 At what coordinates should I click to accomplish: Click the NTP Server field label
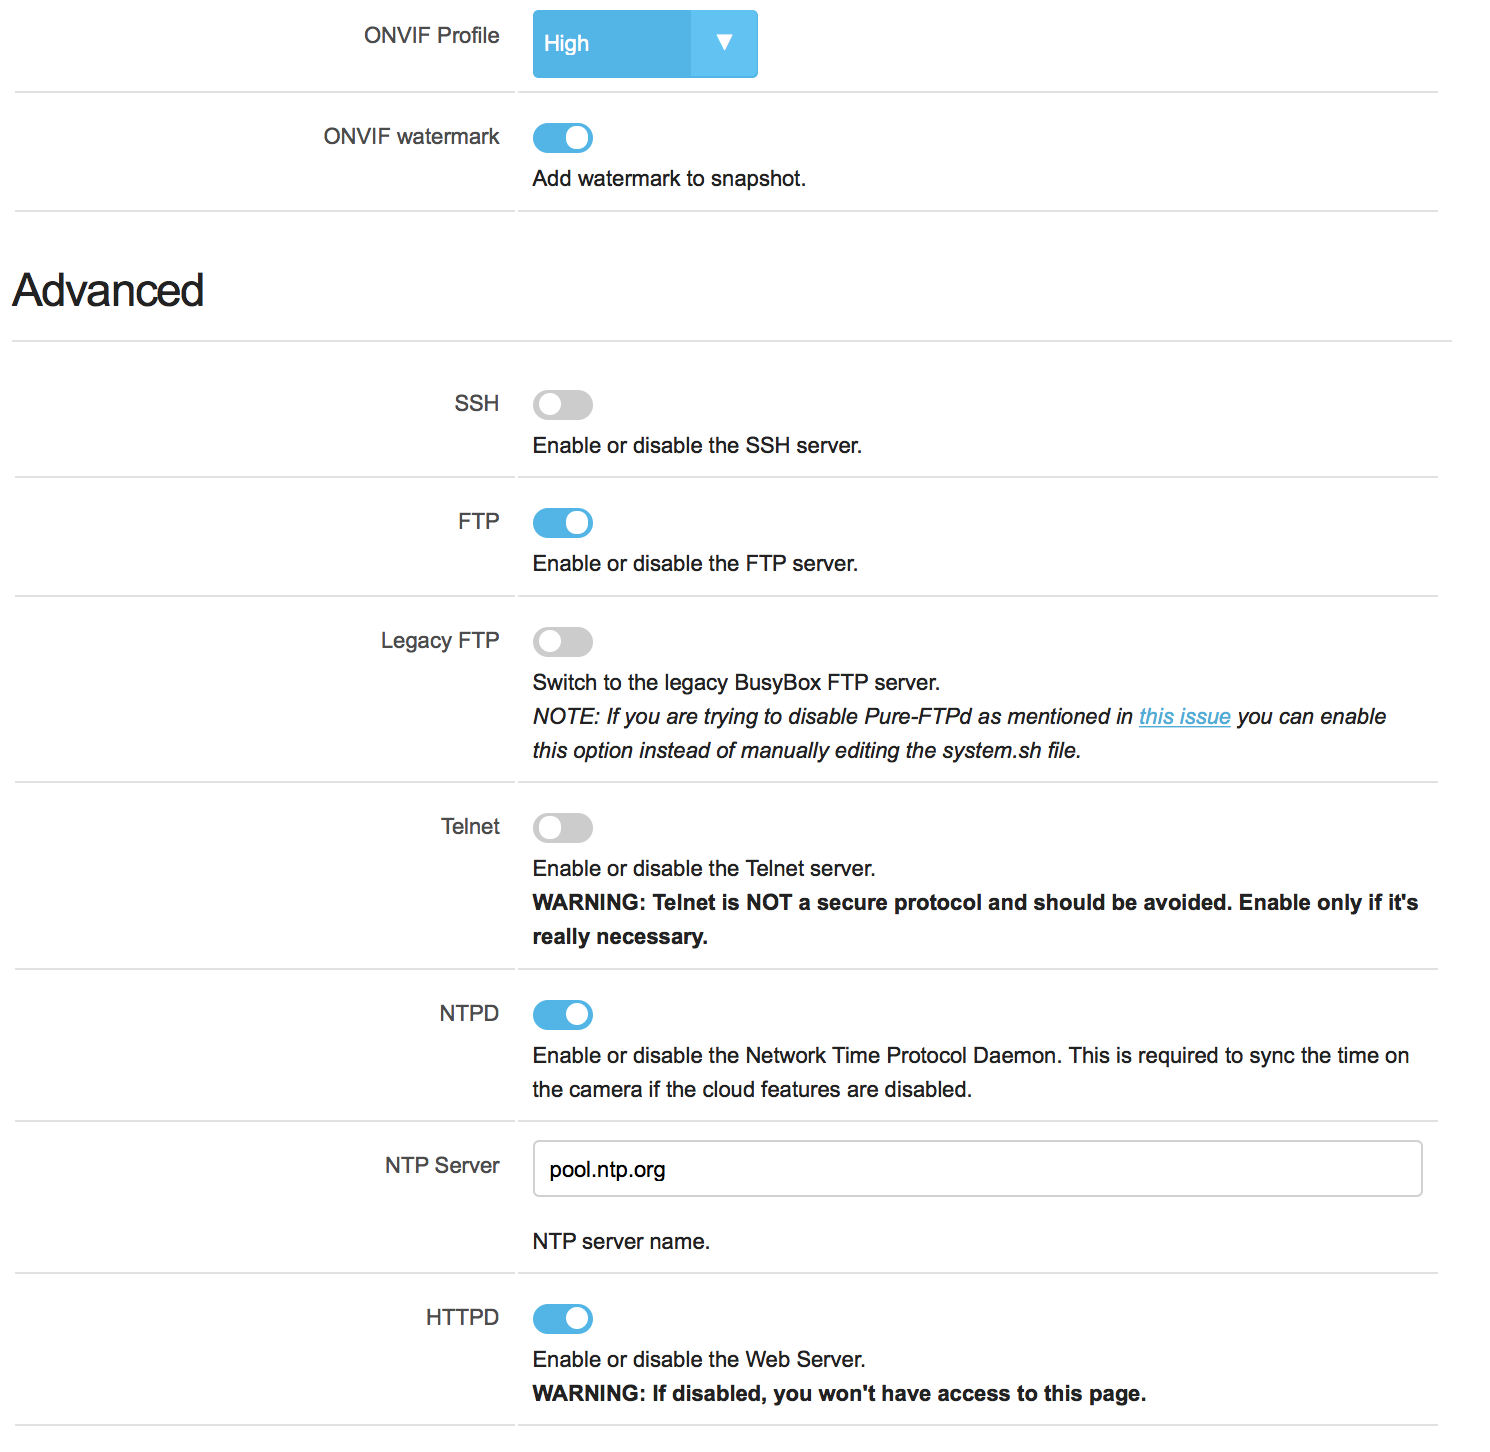tap(441, 1166)
